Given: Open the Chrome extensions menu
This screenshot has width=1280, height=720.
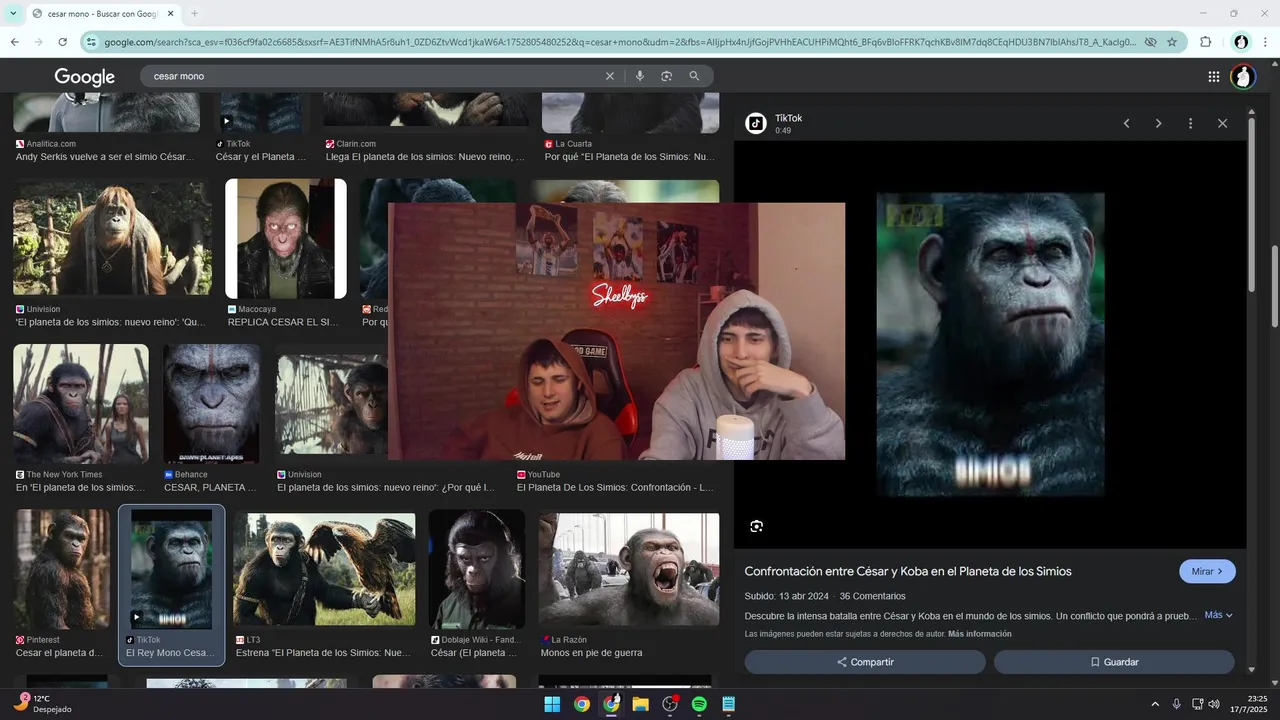Looking at the screenshot, I should coord(1205,42).
